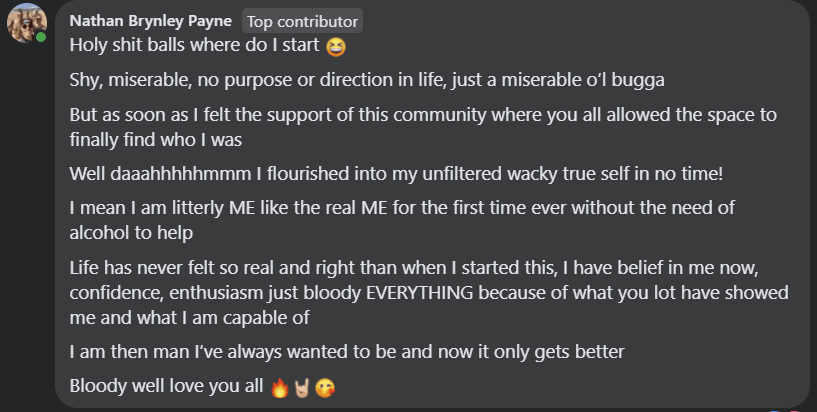This screenshot has height=412, width=817.
Task: Click the Top contributor badge
Action: point(303,20)
